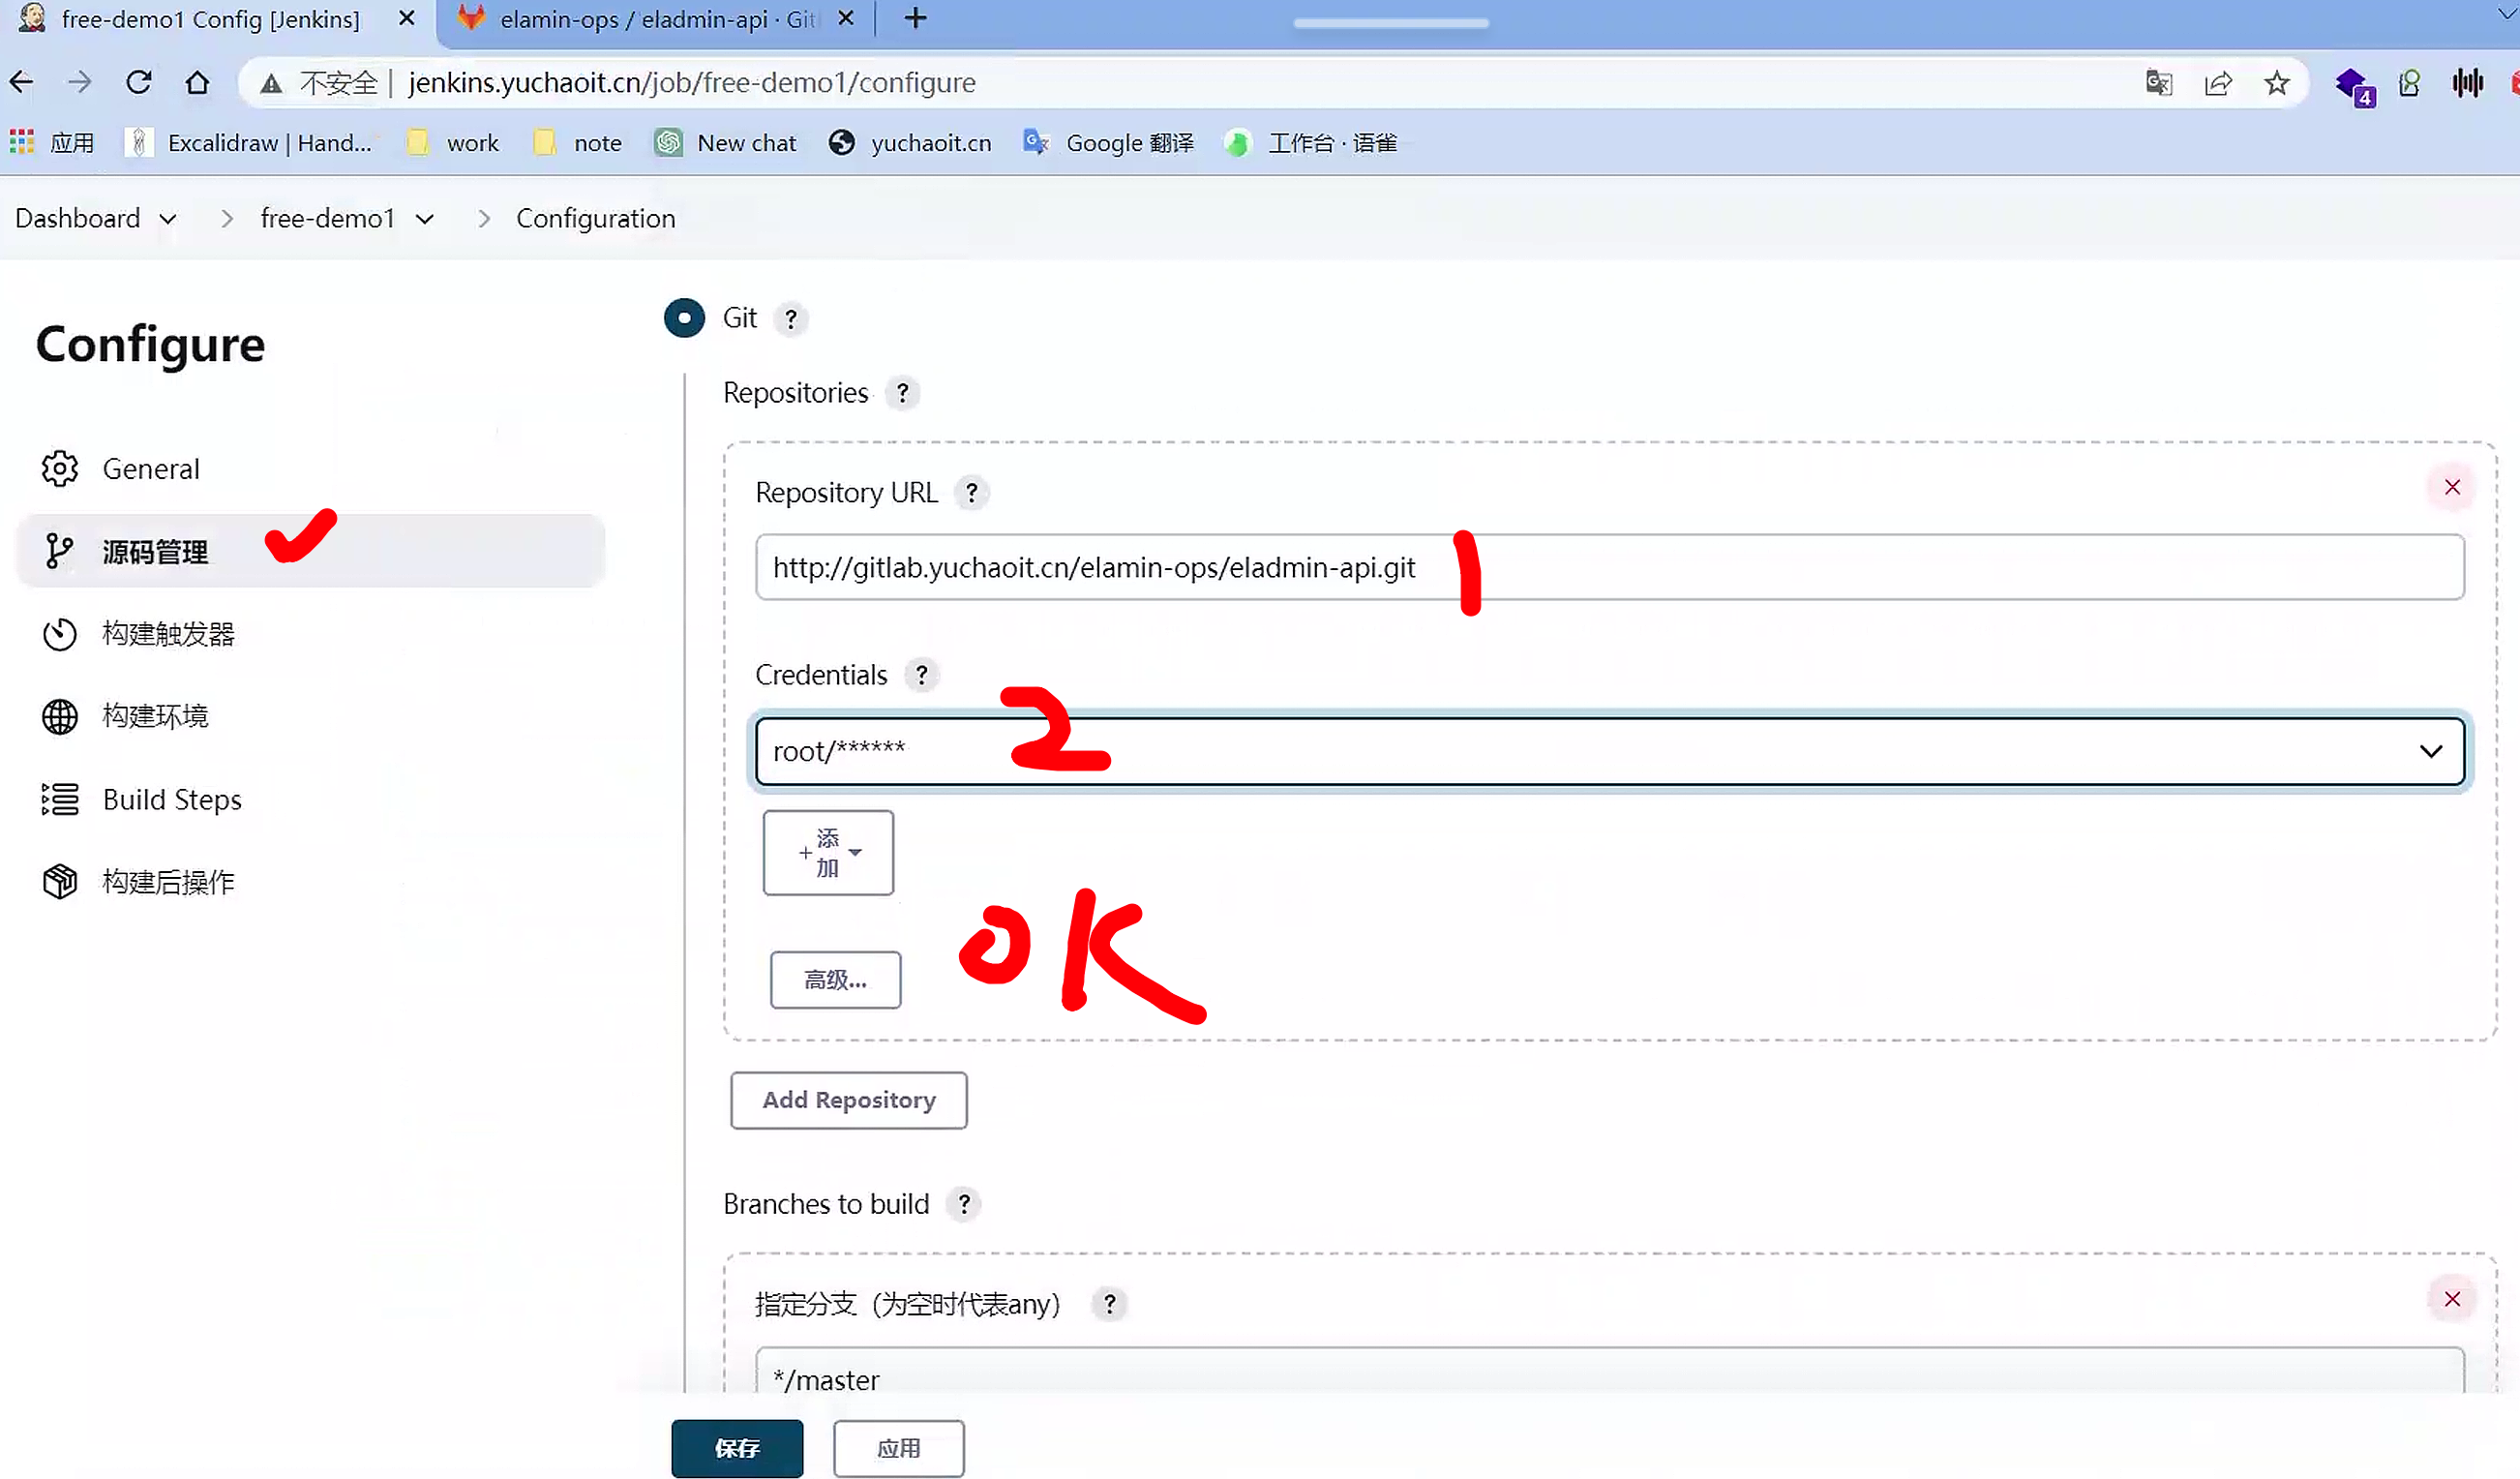The image size is (2520, 1479).
Task: Open the 构建触发器 section
Action: point(168,634)
